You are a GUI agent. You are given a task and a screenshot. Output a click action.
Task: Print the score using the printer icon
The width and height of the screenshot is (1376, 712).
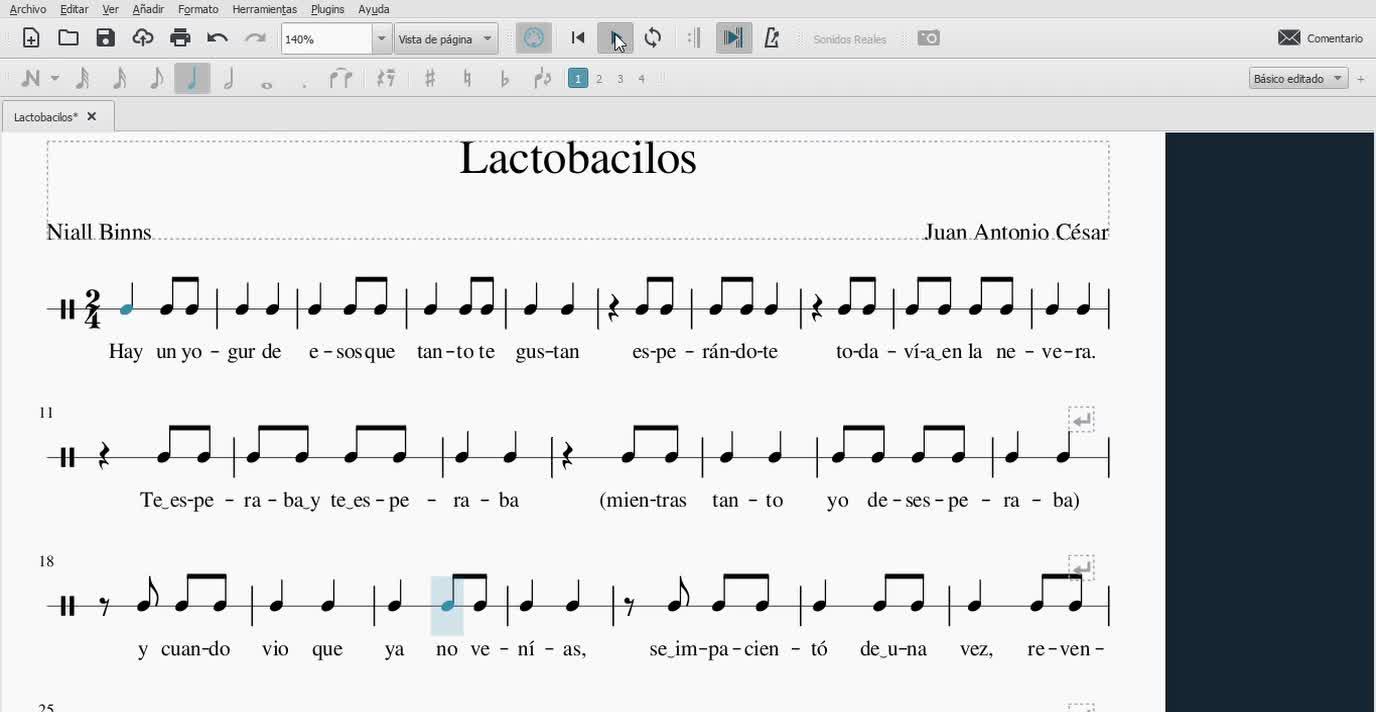(x=180, y=38)
